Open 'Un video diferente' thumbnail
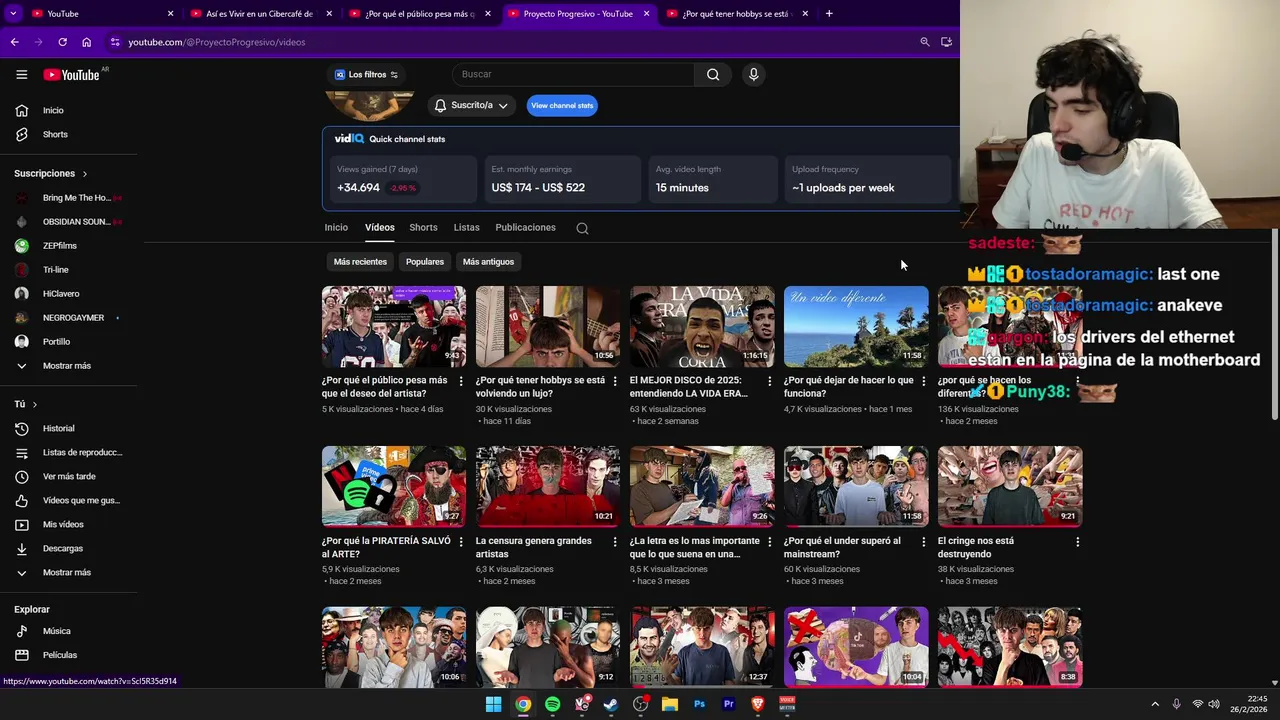This screenshot has height=720, width=1280. pos(856,326)
